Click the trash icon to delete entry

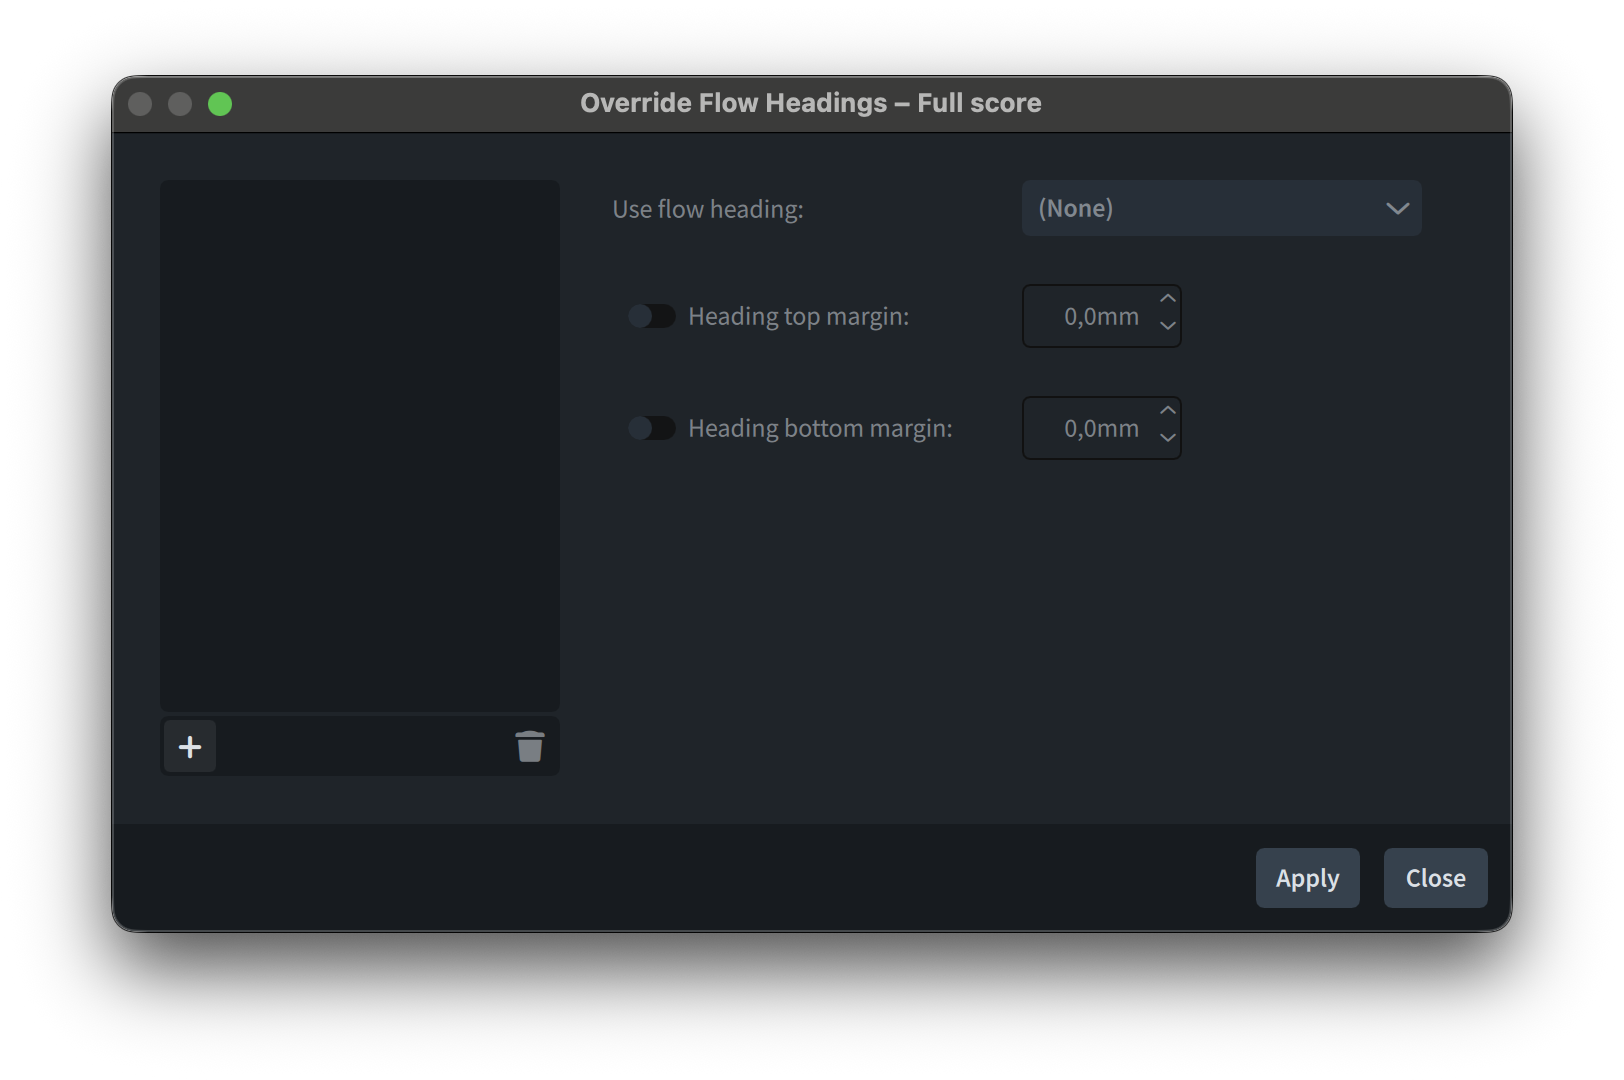[529, 747]
